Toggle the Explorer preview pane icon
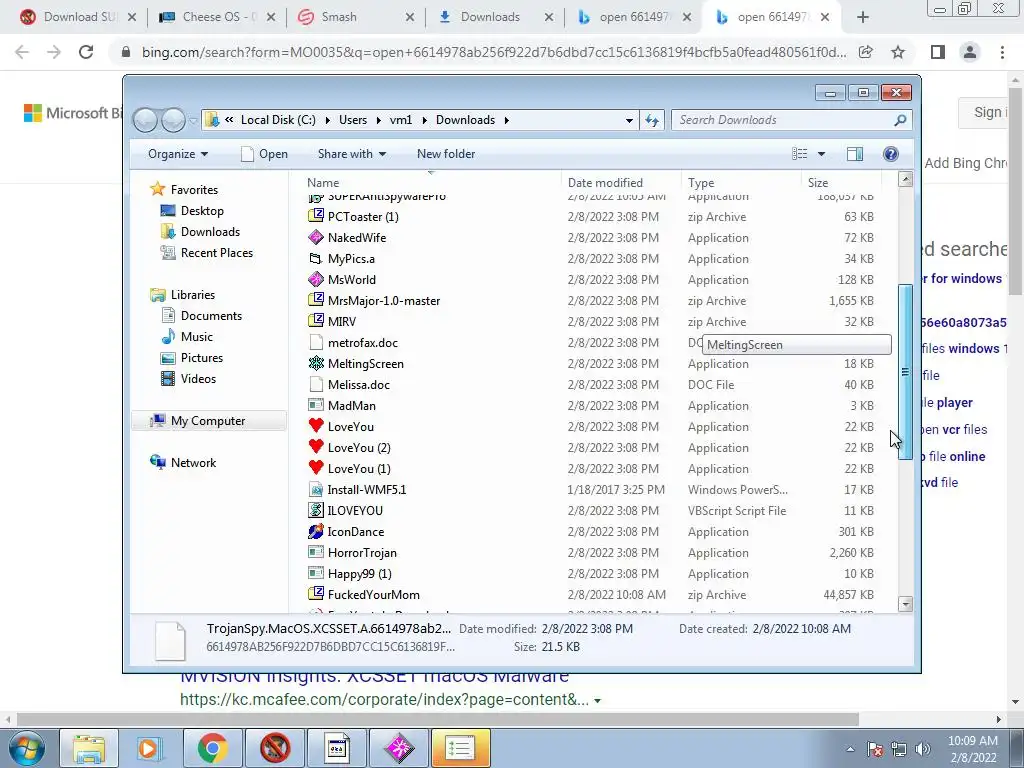Image resolution: width=1024 pixels, height=768 pixels. coord(855,154)
